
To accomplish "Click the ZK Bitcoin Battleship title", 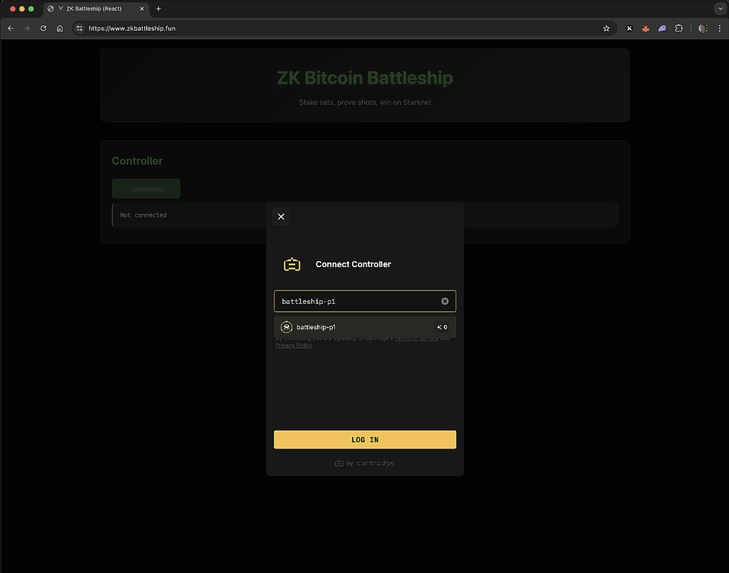I will [x=365, y=78].
